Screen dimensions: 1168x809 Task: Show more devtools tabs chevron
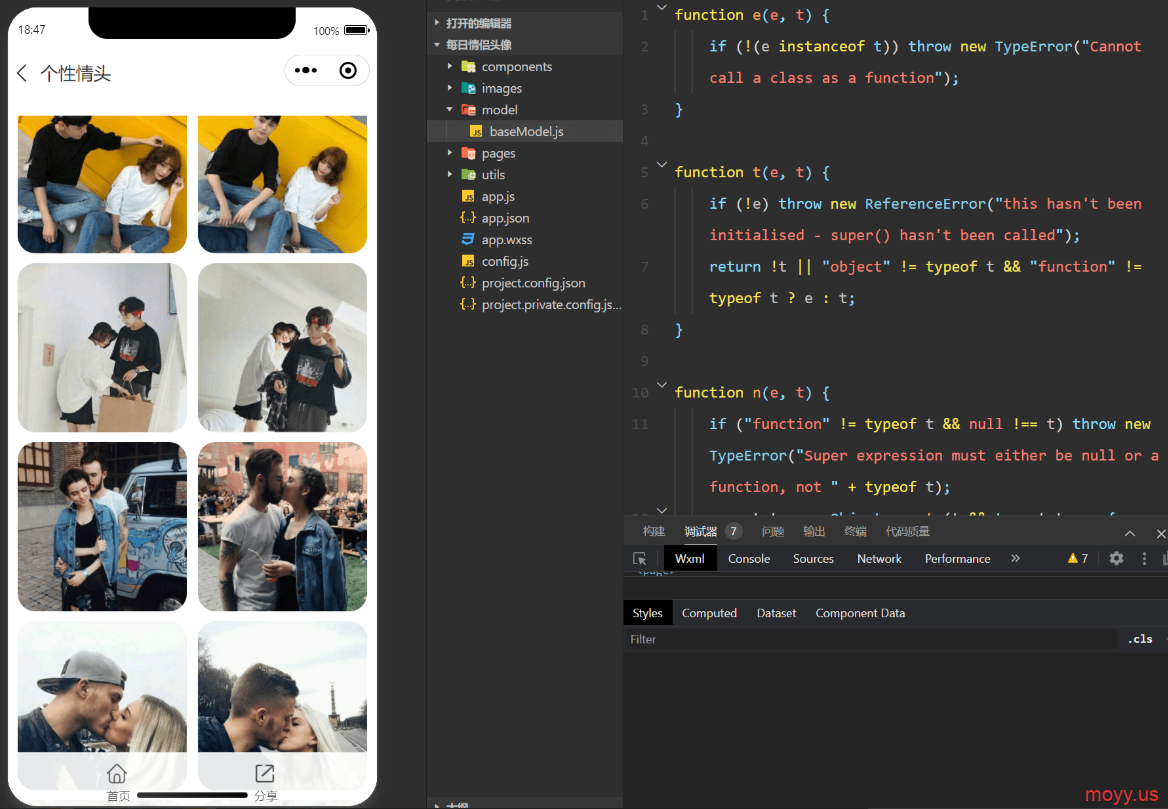pyautogui.click(x=1015, y=558)
